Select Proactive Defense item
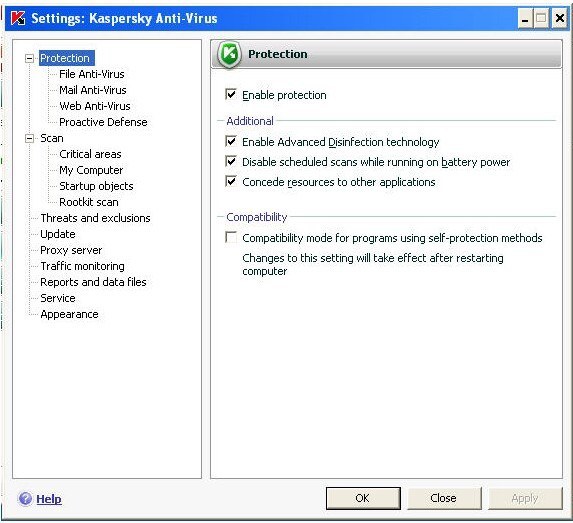Screen dimensions: 573x523 coord(103,122)
